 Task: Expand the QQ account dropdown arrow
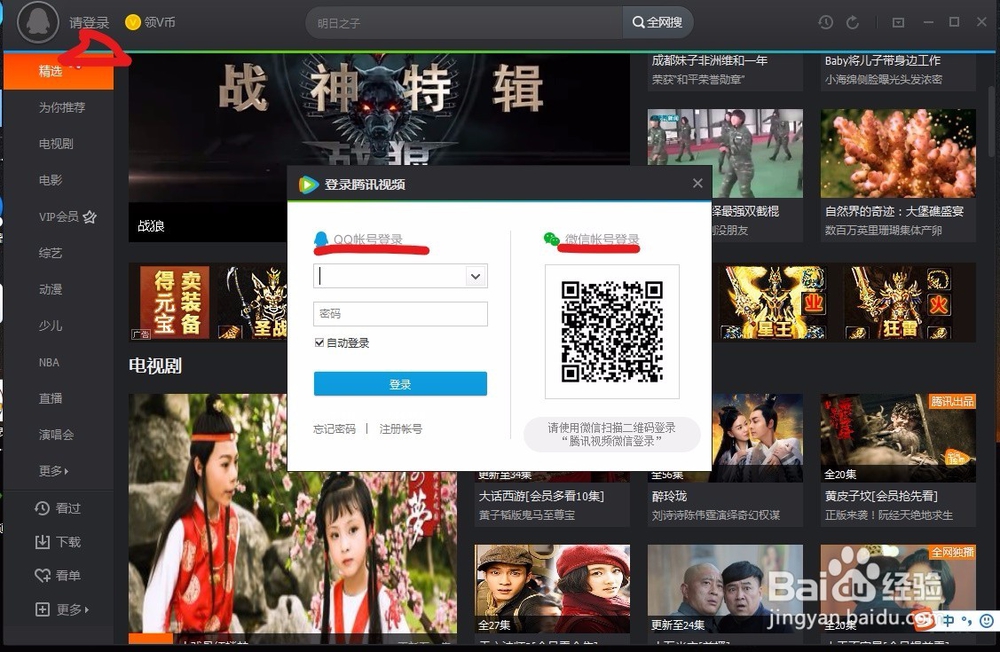[476, 276]
